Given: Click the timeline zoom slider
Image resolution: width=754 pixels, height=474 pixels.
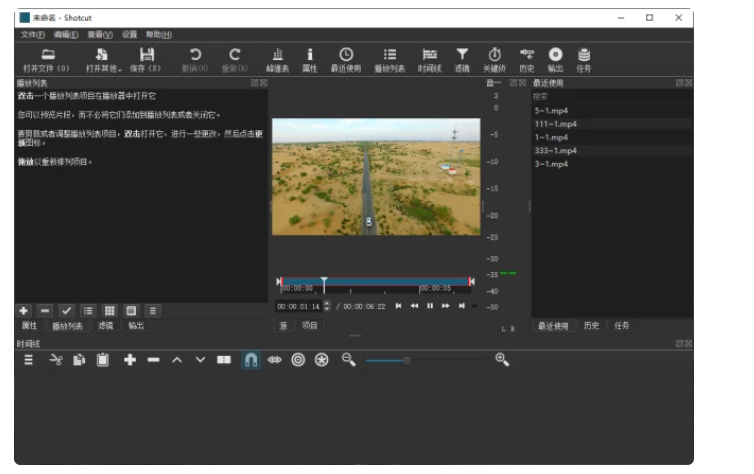Looking at the screenshot, I should 407,360.
